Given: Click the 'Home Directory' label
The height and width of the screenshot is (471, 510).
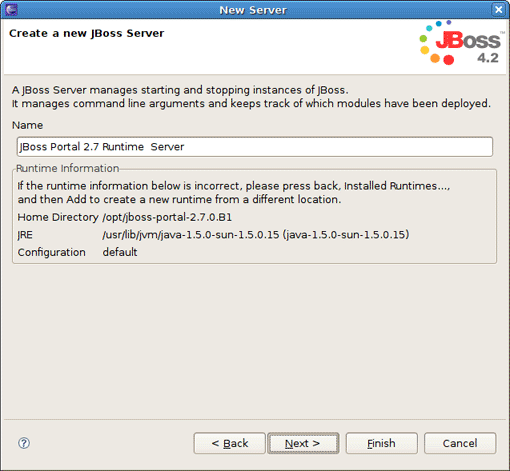Looking at the screenshot, I should [58, 217].
